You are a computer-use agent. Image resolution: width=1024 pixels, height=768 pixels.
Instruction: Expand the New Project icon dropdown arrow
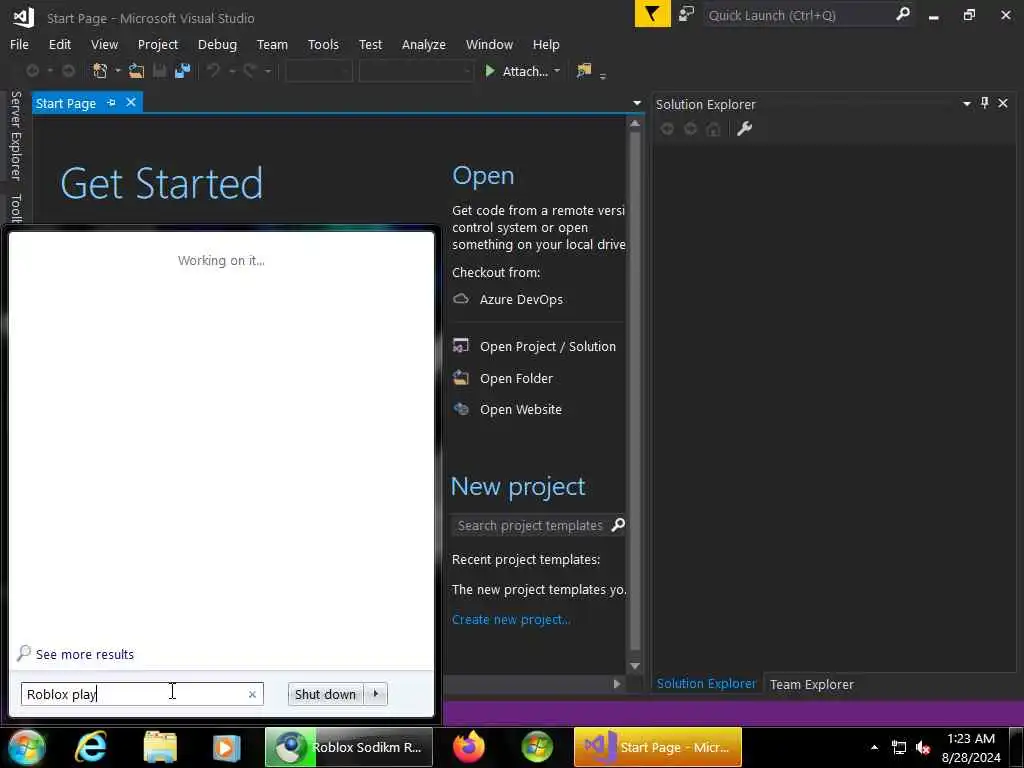click(x=118, y=71)
